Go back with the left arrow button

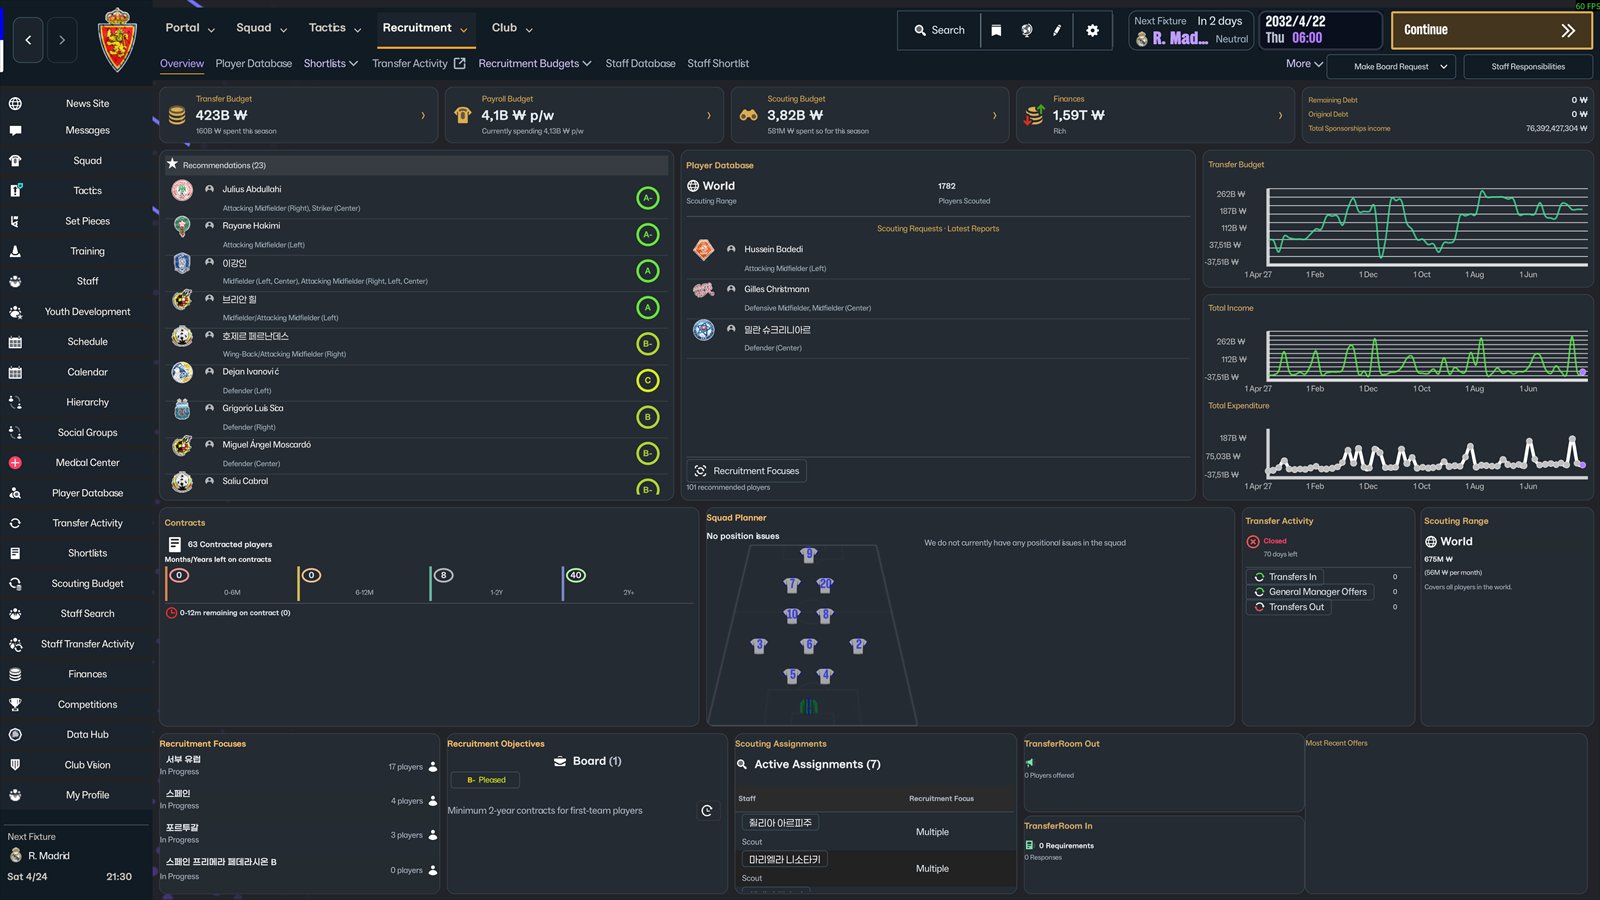click(28, 40)
